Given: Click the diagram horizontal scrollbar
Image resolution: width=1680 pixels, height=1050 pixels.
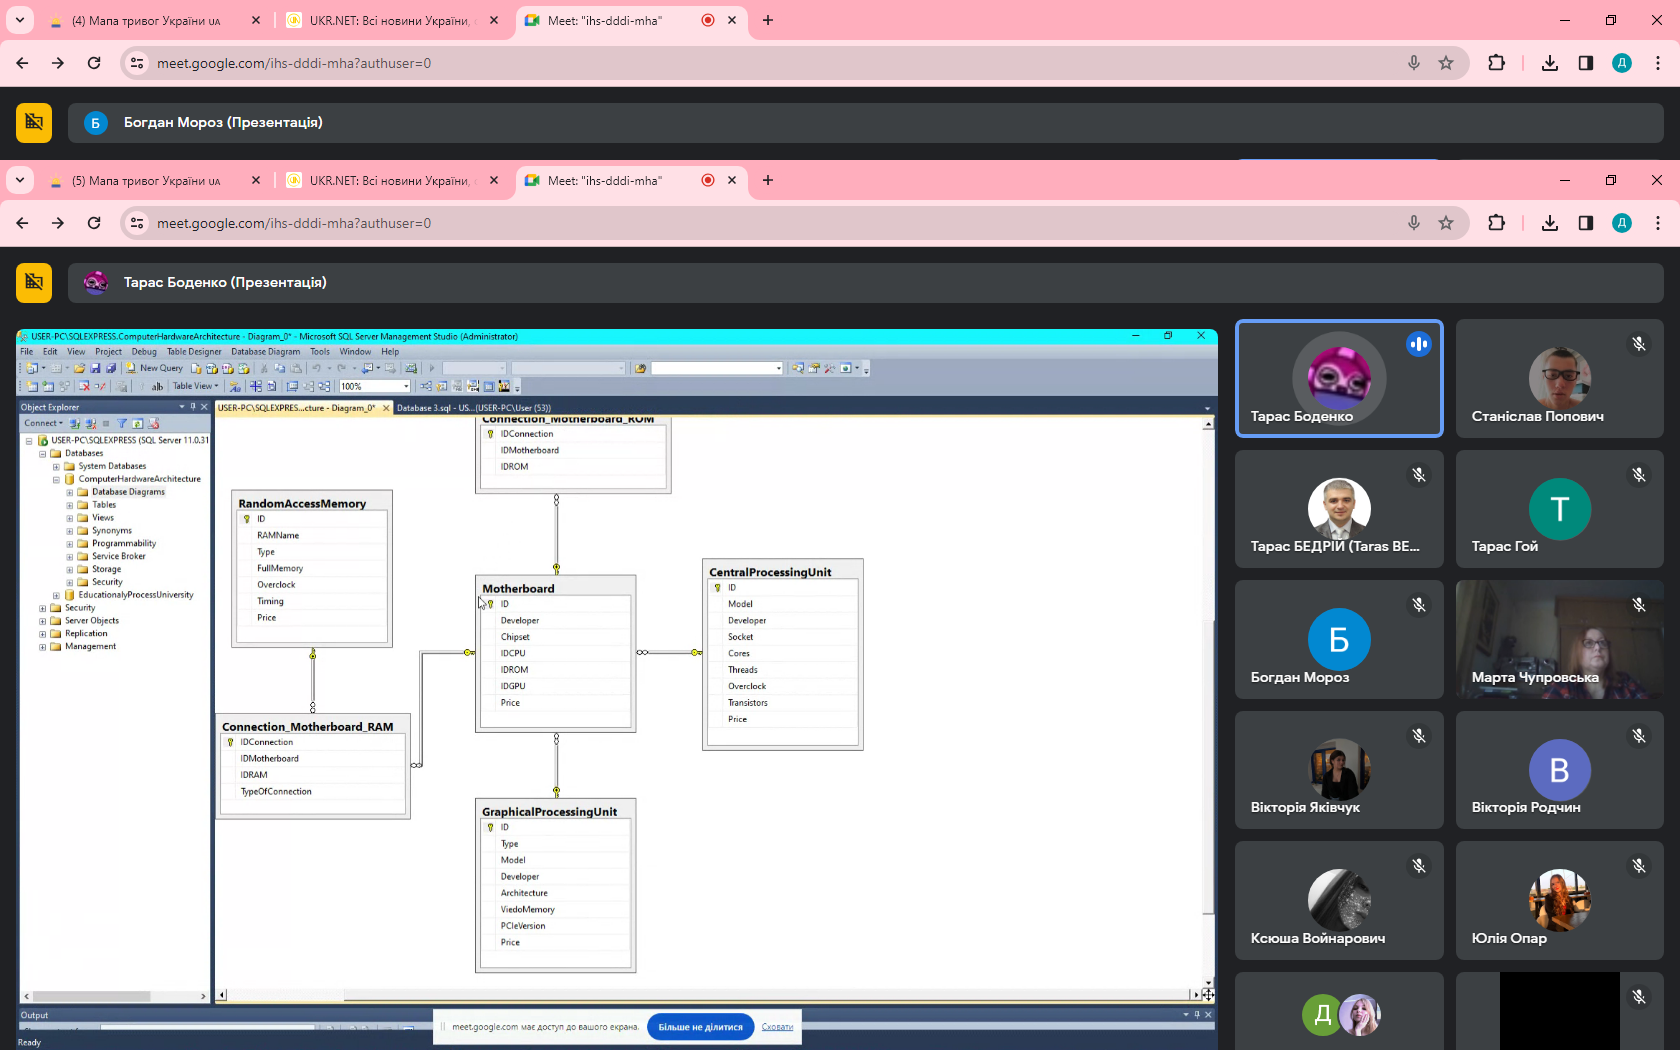Looking at the screenshot, I should (700, 995).
